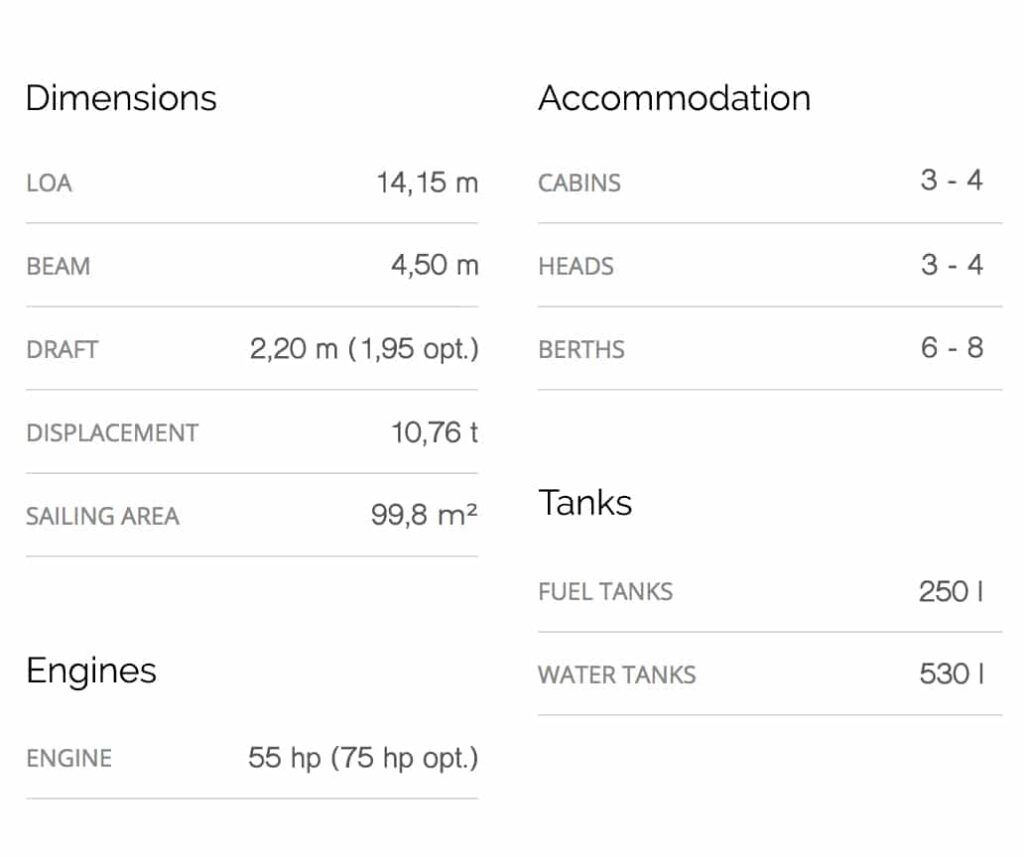1024x857 pixels.
Task: Click the Engines section heading
Action: tap(91, 671)
